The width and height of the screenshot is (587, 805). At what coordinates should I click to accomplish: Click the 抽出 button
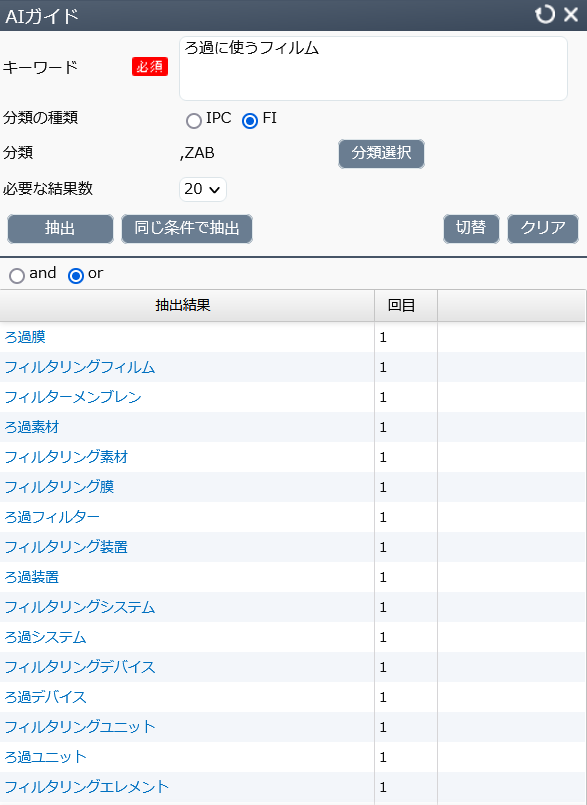(60, 228)
